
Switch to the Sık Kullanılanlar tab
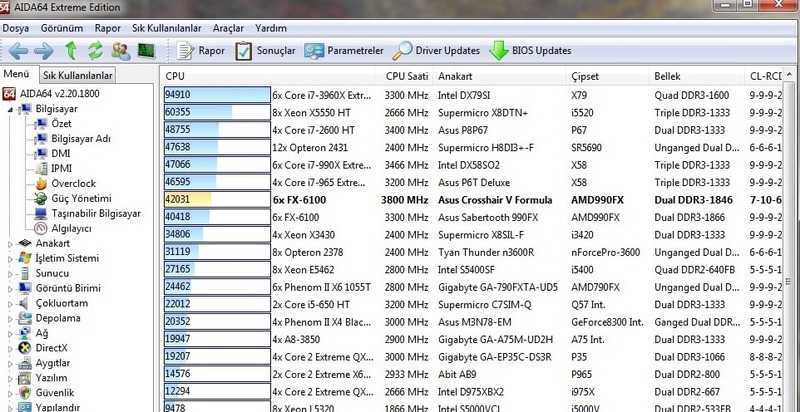tap(78, 75)
